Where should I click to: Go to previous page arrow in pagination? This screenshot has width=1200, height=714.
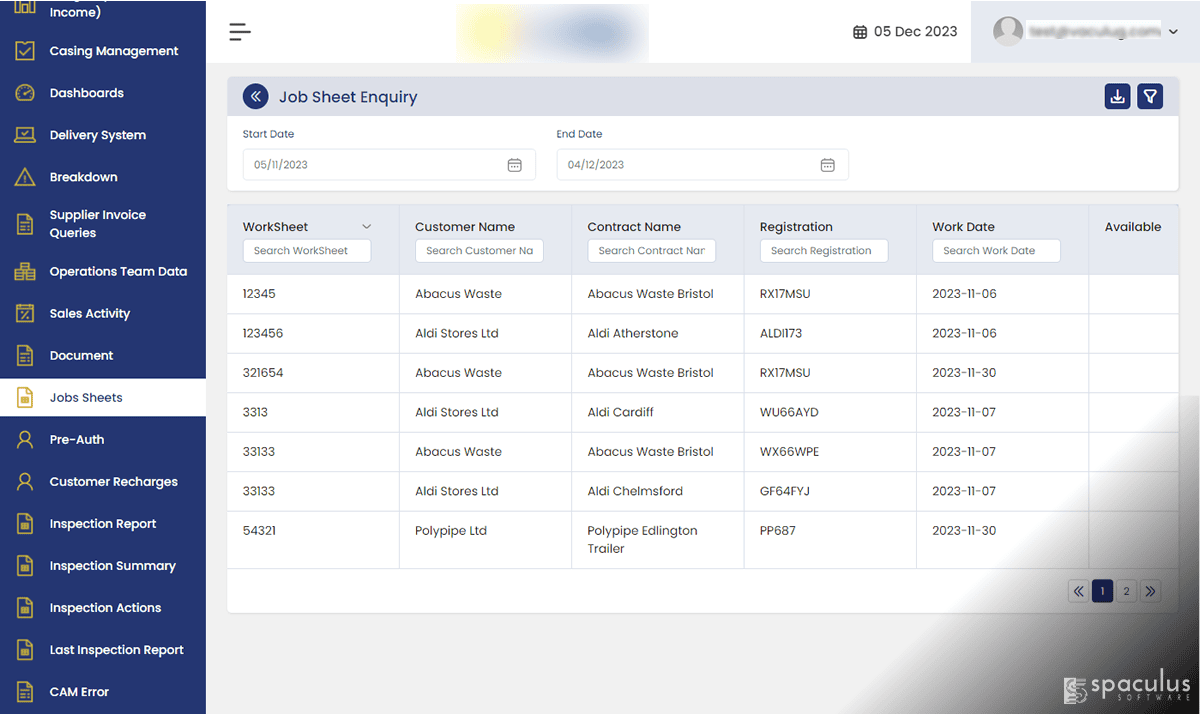point(1078,591)
